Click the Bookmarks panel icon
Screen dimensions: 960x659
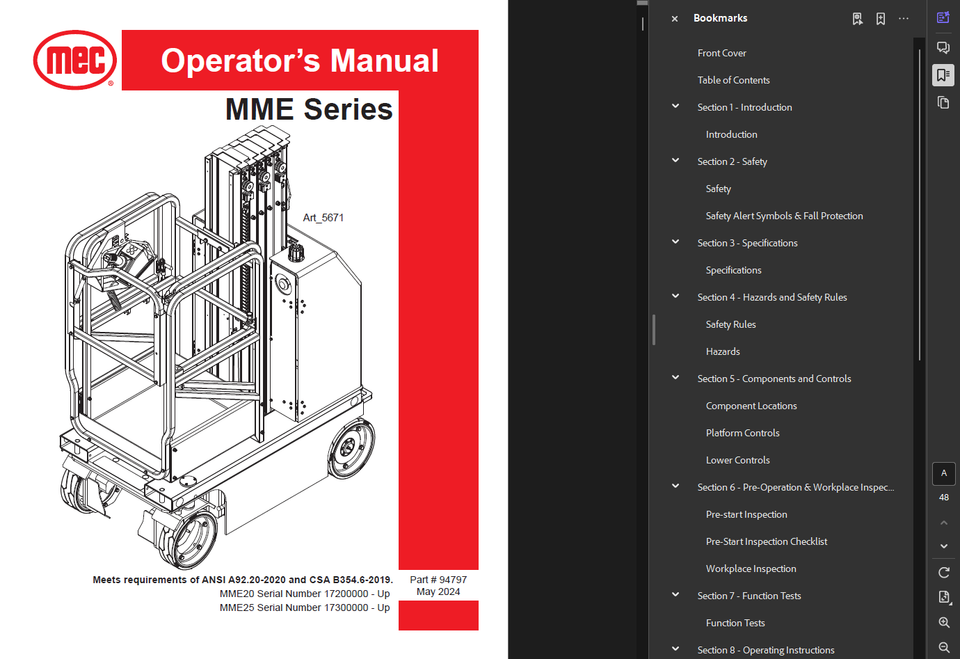[943, 74]
